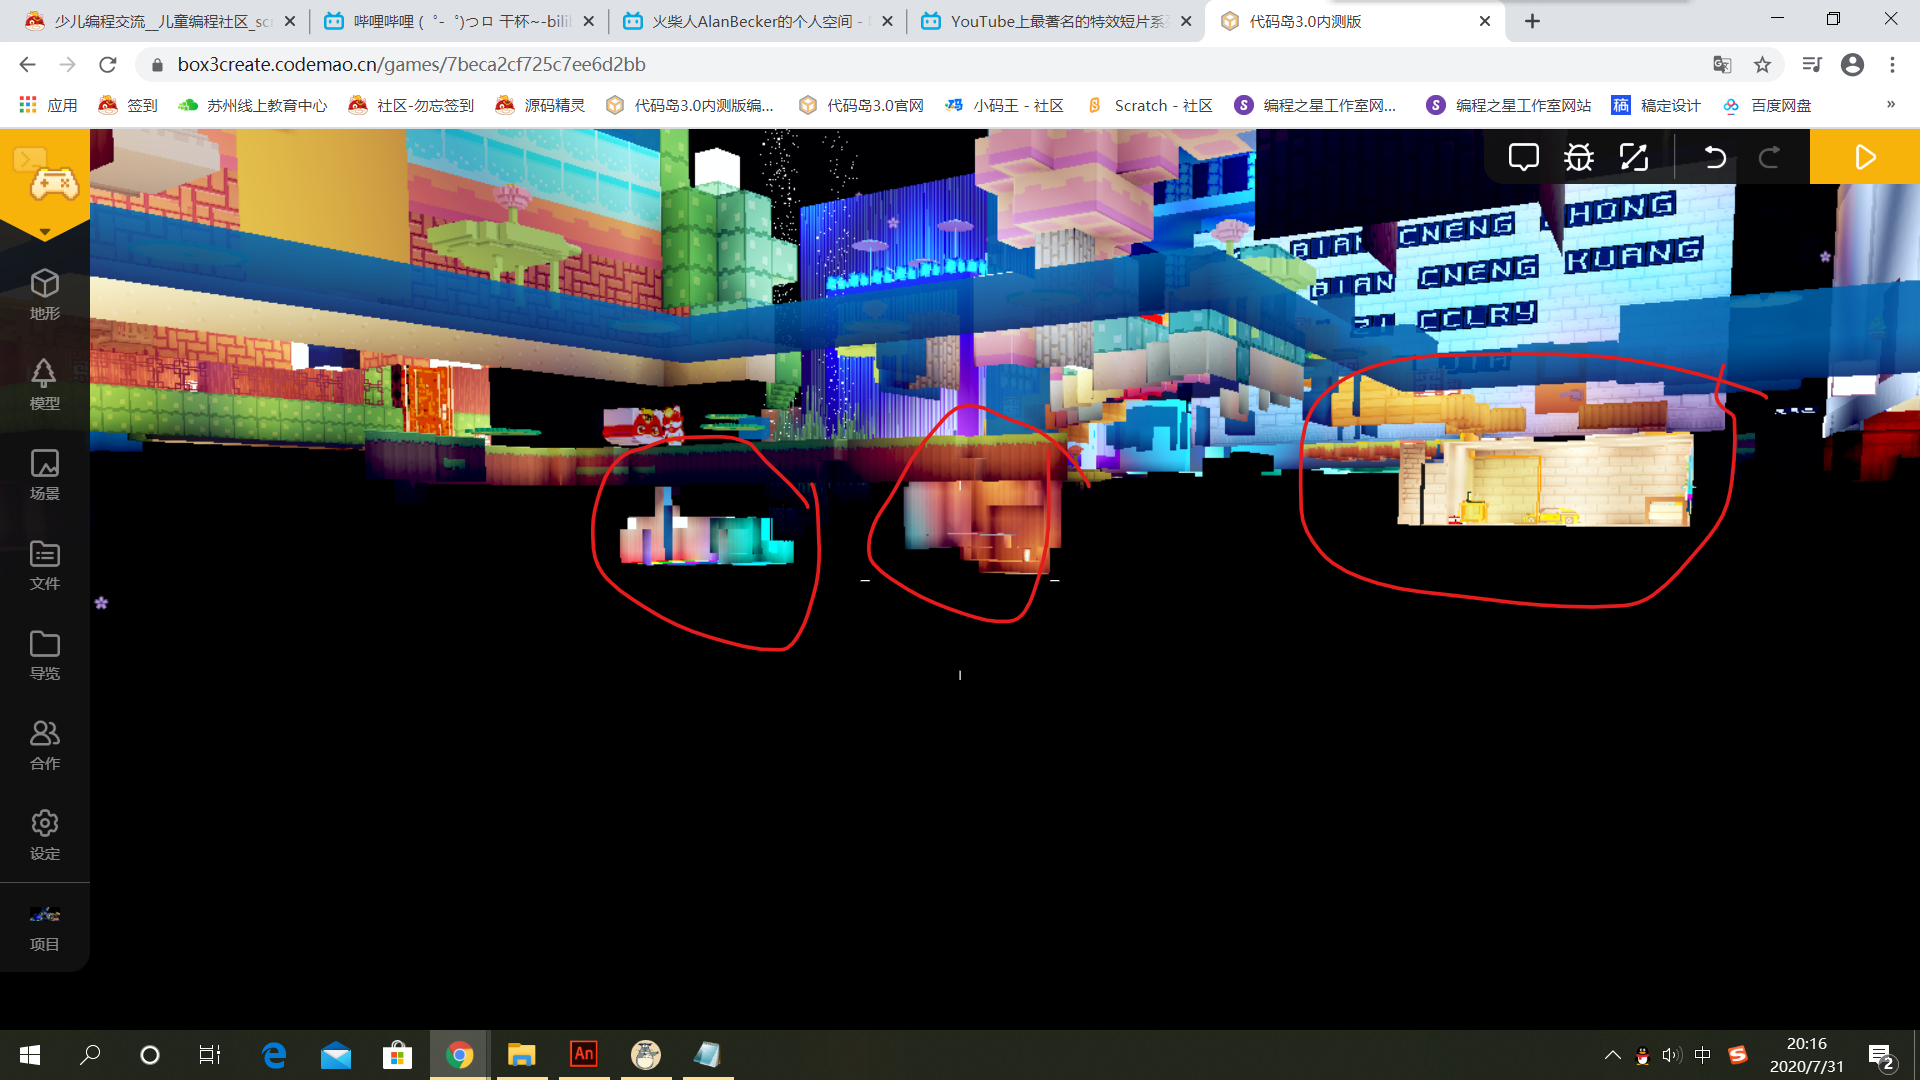Launch Adobe Animate from taskbar

click(x=584, y=1055)
